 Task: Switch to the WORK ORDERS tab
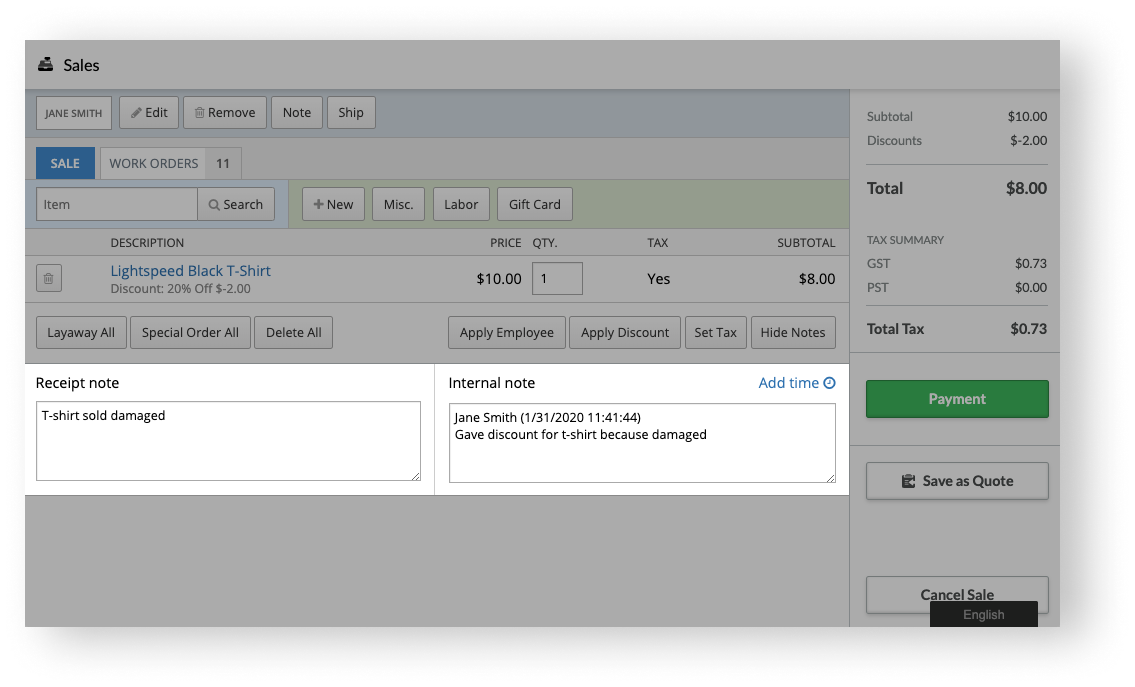pos(154,162)
